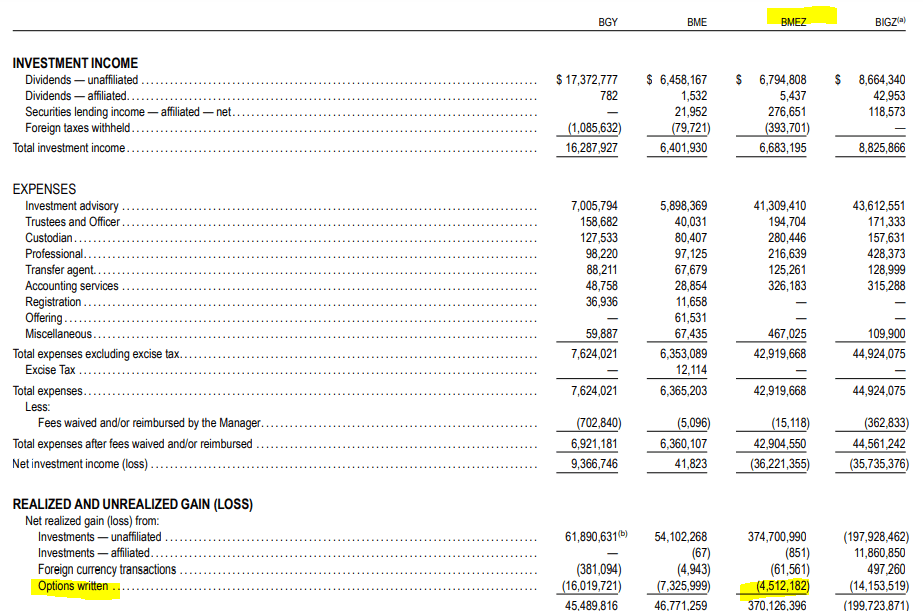The image size is (923, 611).
Task: Click the highlighted BMEZ column header
Action: click(793, 22)
